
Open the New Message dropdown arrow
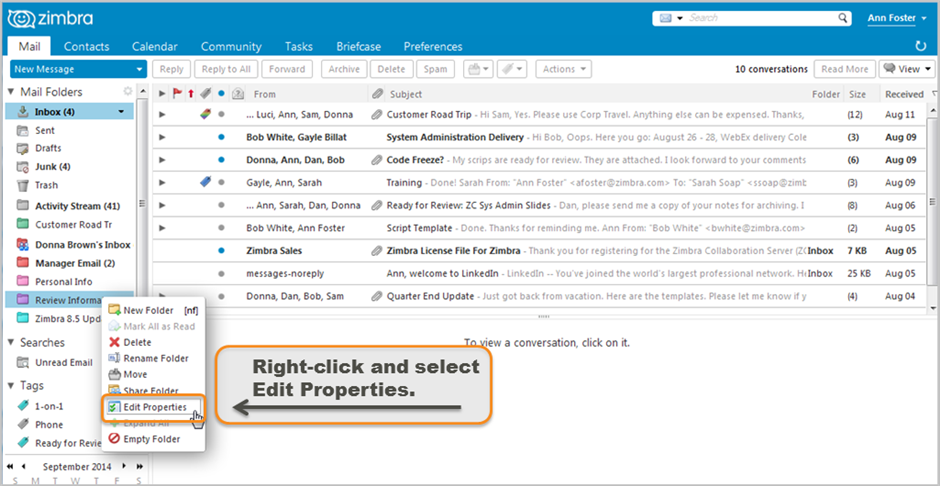pos(140,69)
